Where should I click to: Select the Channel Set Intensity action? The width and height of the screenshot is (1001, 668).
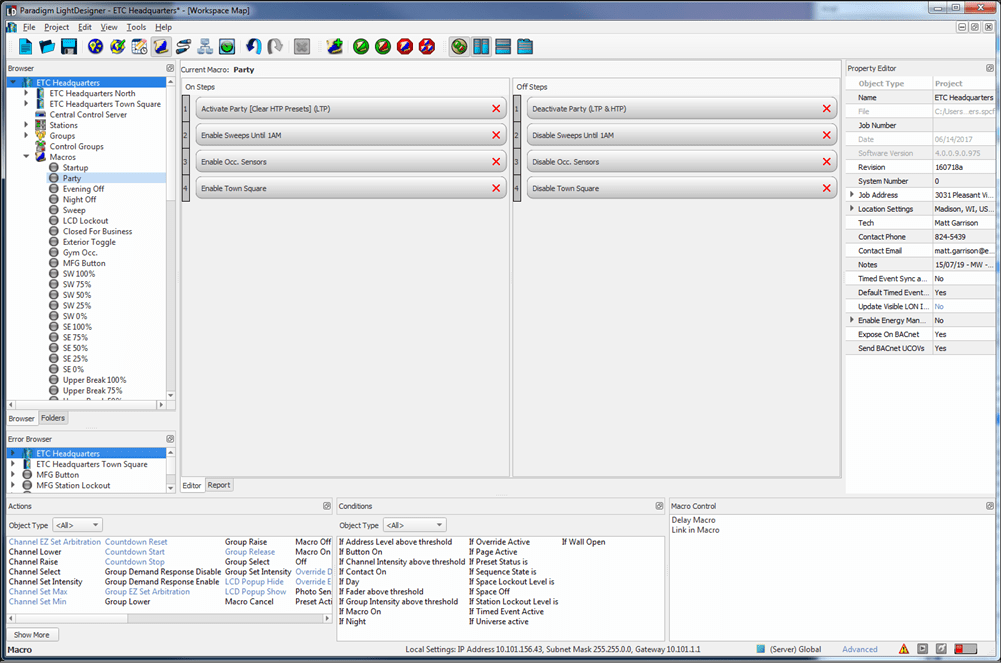45,582
